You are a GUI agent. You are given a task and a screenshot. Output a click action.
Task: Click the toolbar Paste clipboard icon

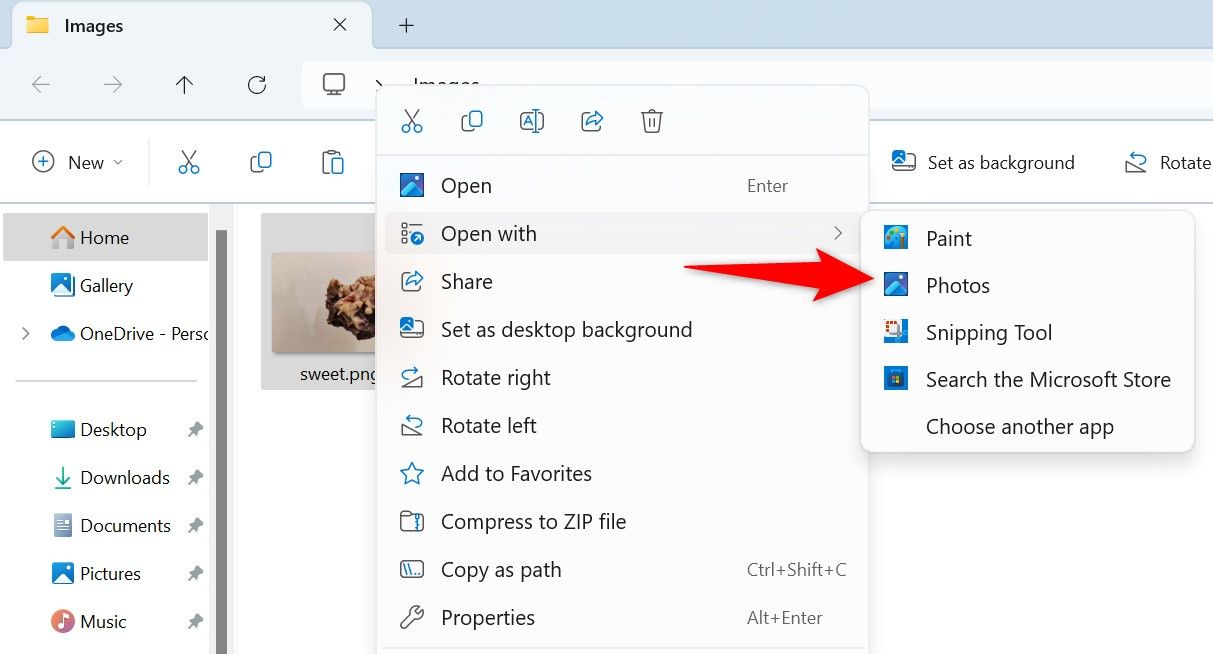[333, 162]
